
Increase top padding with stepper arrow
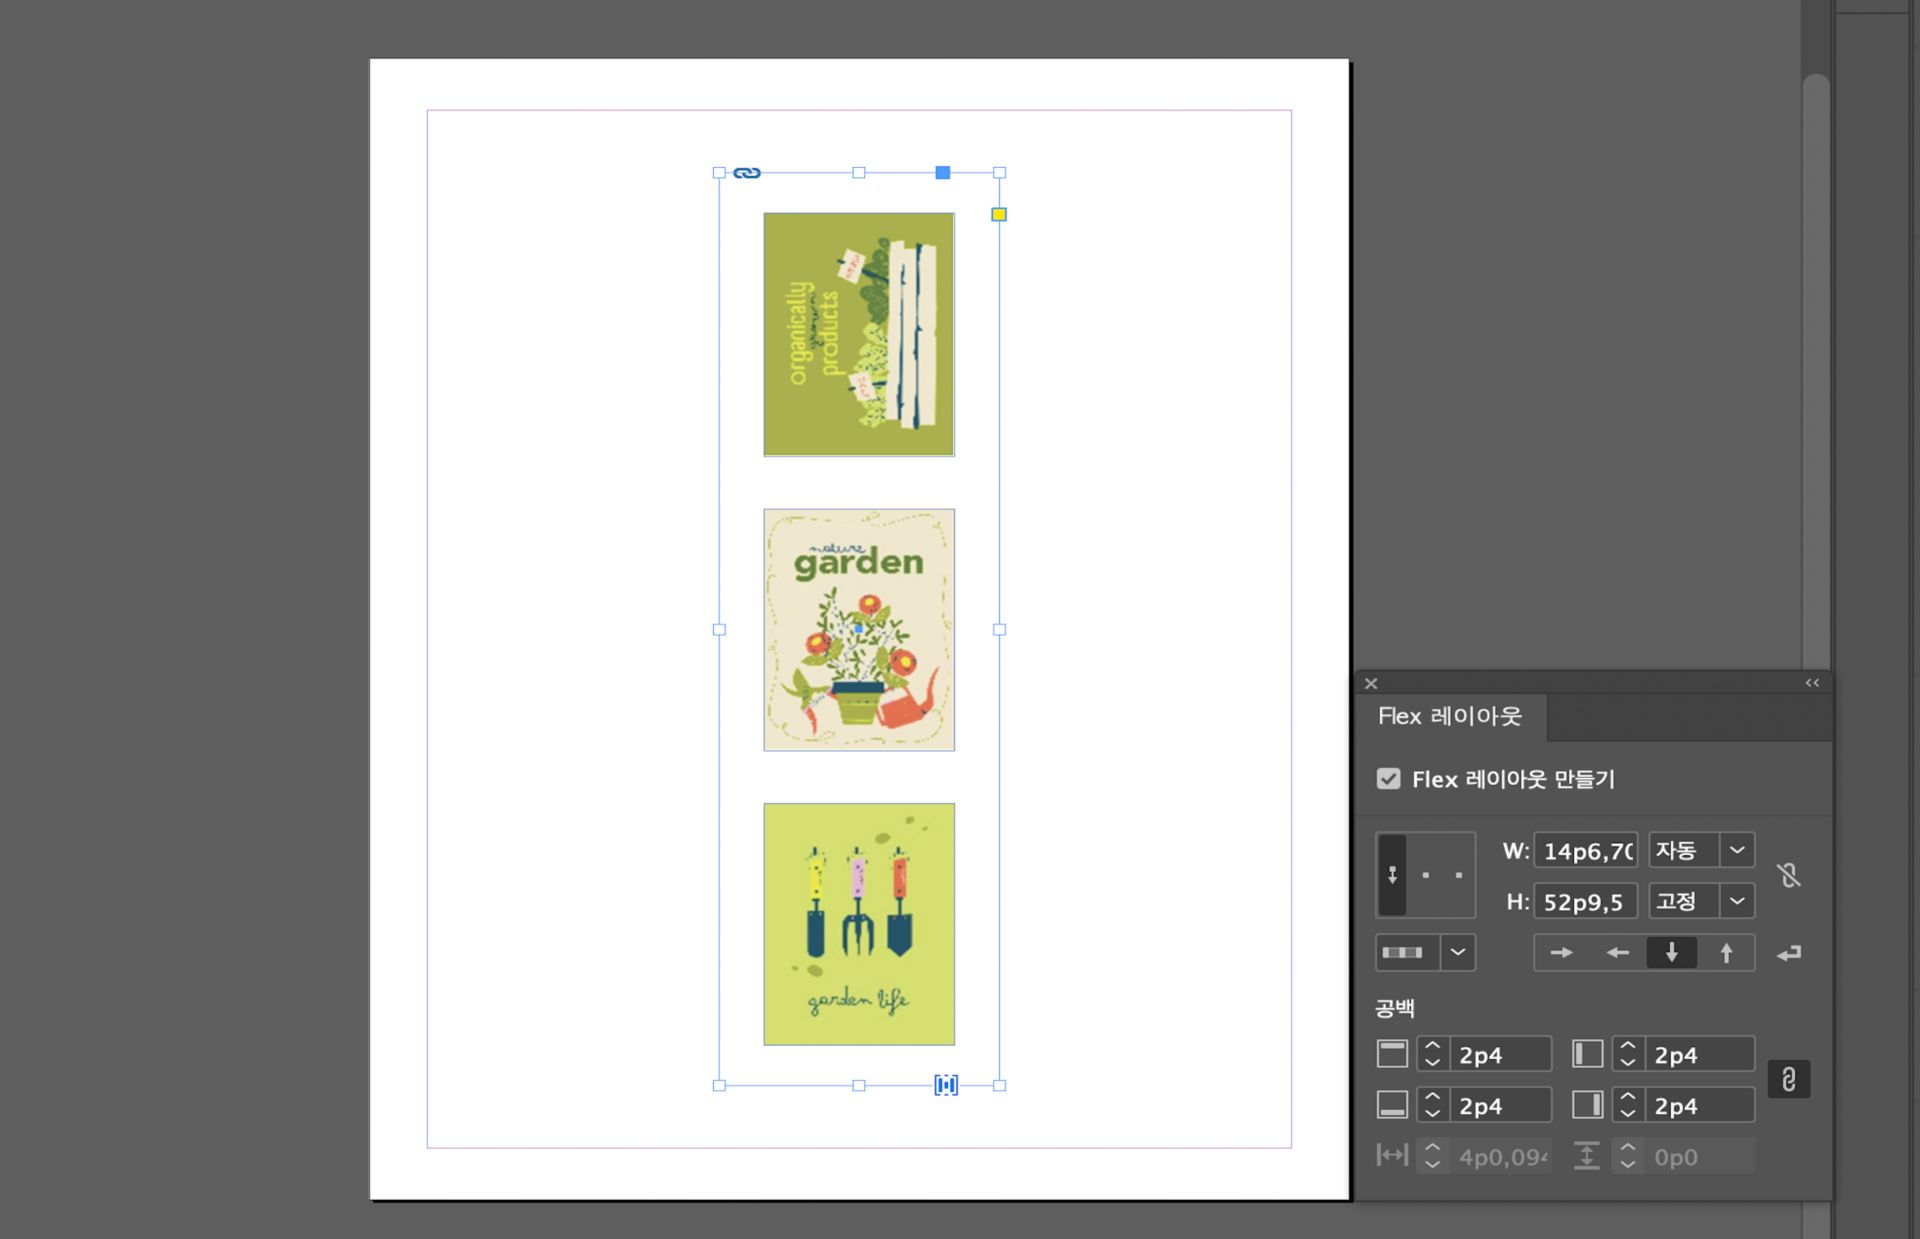(x=1432, y=1047)
